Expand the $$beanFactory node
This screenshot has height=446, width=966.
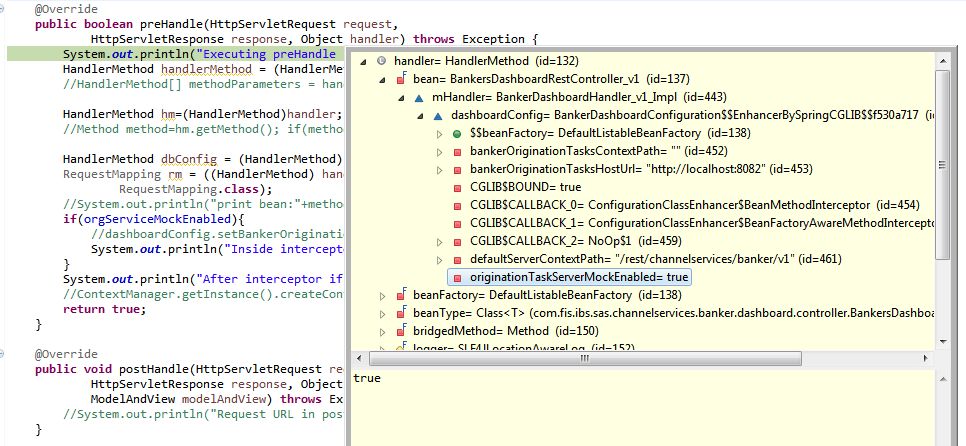439,133
